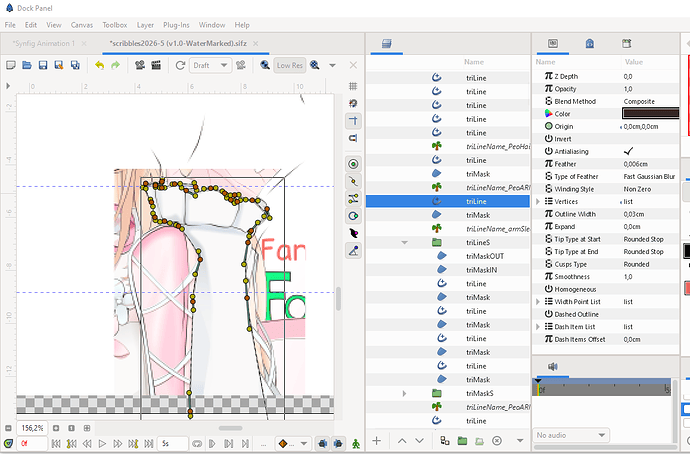The width and height of the screenshot is (690, 454).
Task: Click the clapperboard preview icon
Action: tap(156, 65)
